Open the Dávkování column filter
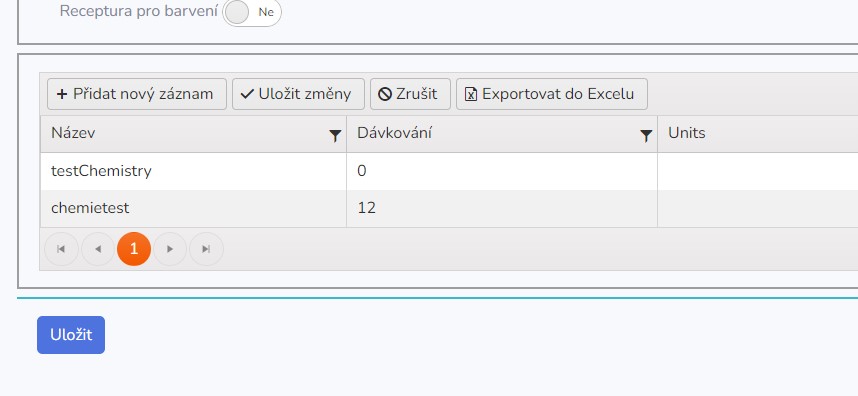 coord(646,136)
